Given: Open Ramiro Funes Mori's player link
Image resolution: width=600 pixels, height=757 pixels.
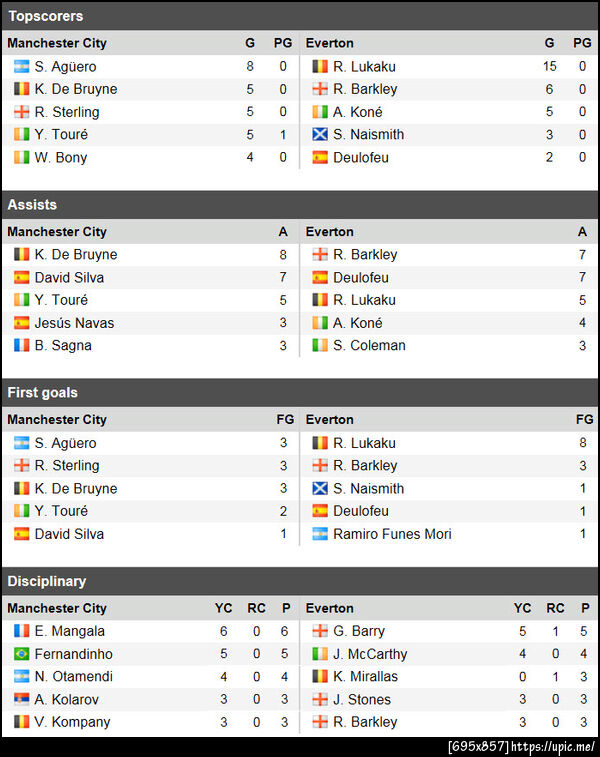Looking at the screenshot, I should (392, 534).
